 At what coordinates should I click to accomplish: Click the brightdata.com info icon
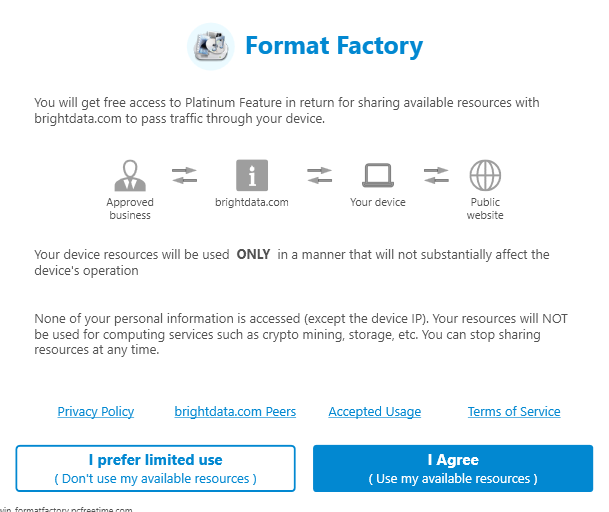click(x=252, y=175)
